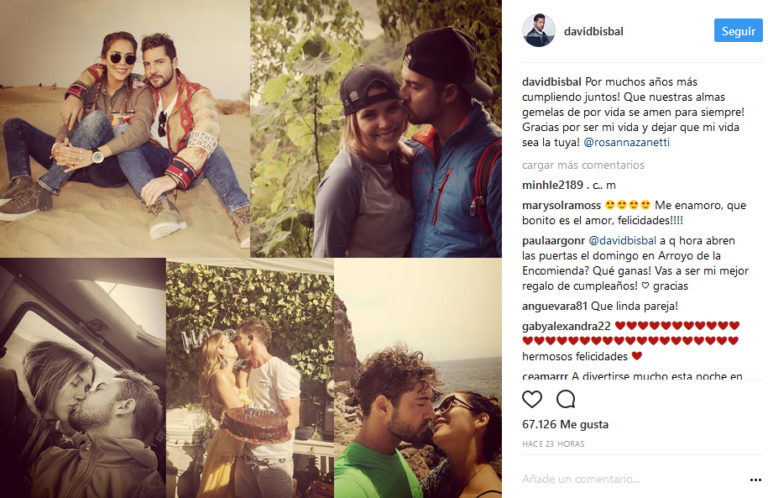Click the Seguir follow button

coord(738,30)
